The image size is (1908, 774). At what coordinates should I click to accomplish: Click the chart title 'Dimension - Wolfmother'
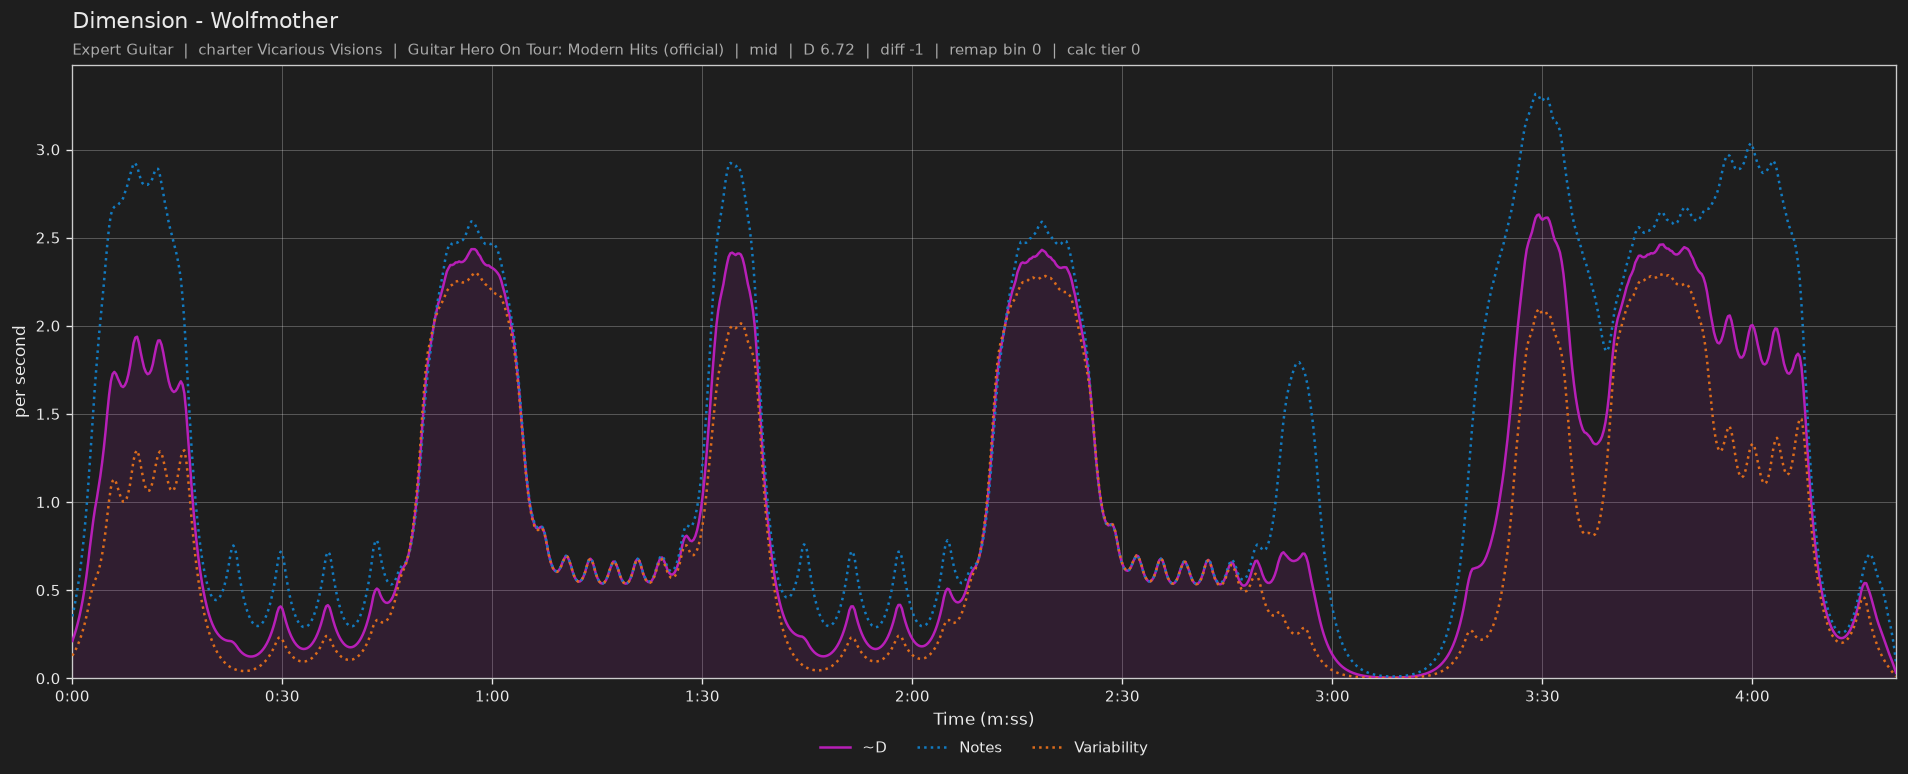[x=205, y=20]
